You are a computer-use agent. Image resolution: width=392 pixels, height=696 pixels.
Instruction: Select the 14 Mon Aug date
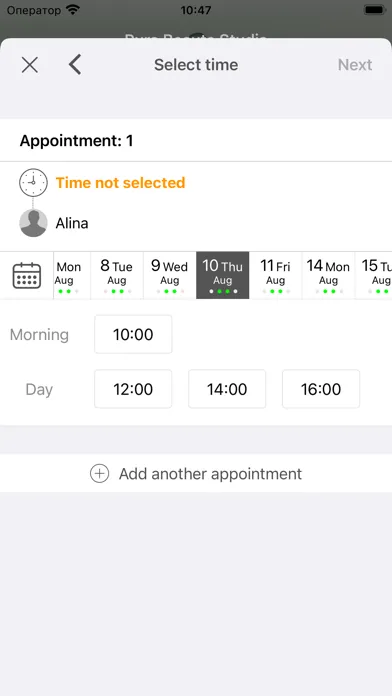(x=329, y=276)
